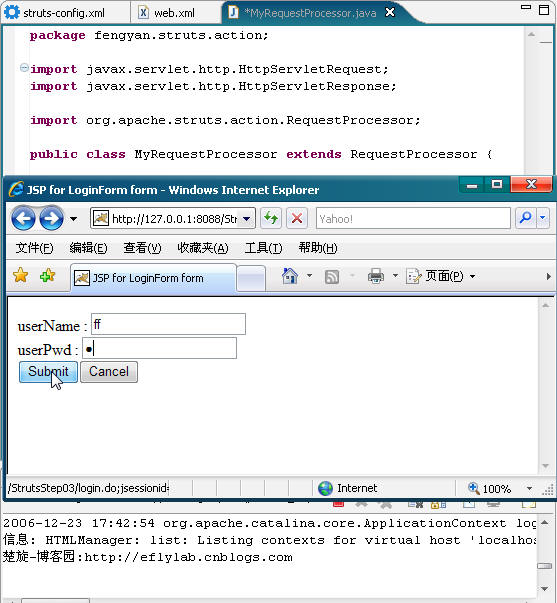Click the magnifier Search icon
The height and width of the screenshot is (603, 557).
525,218
